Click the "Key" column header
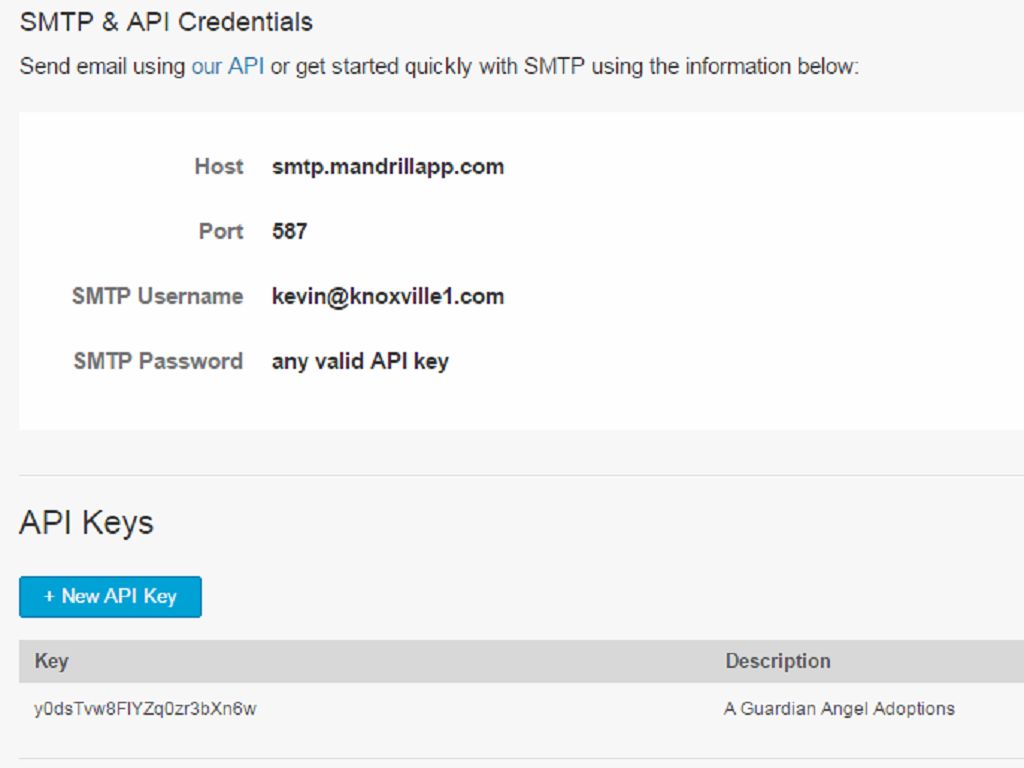Viewport: 1024px width, 768px height. [x=51, y=661]
